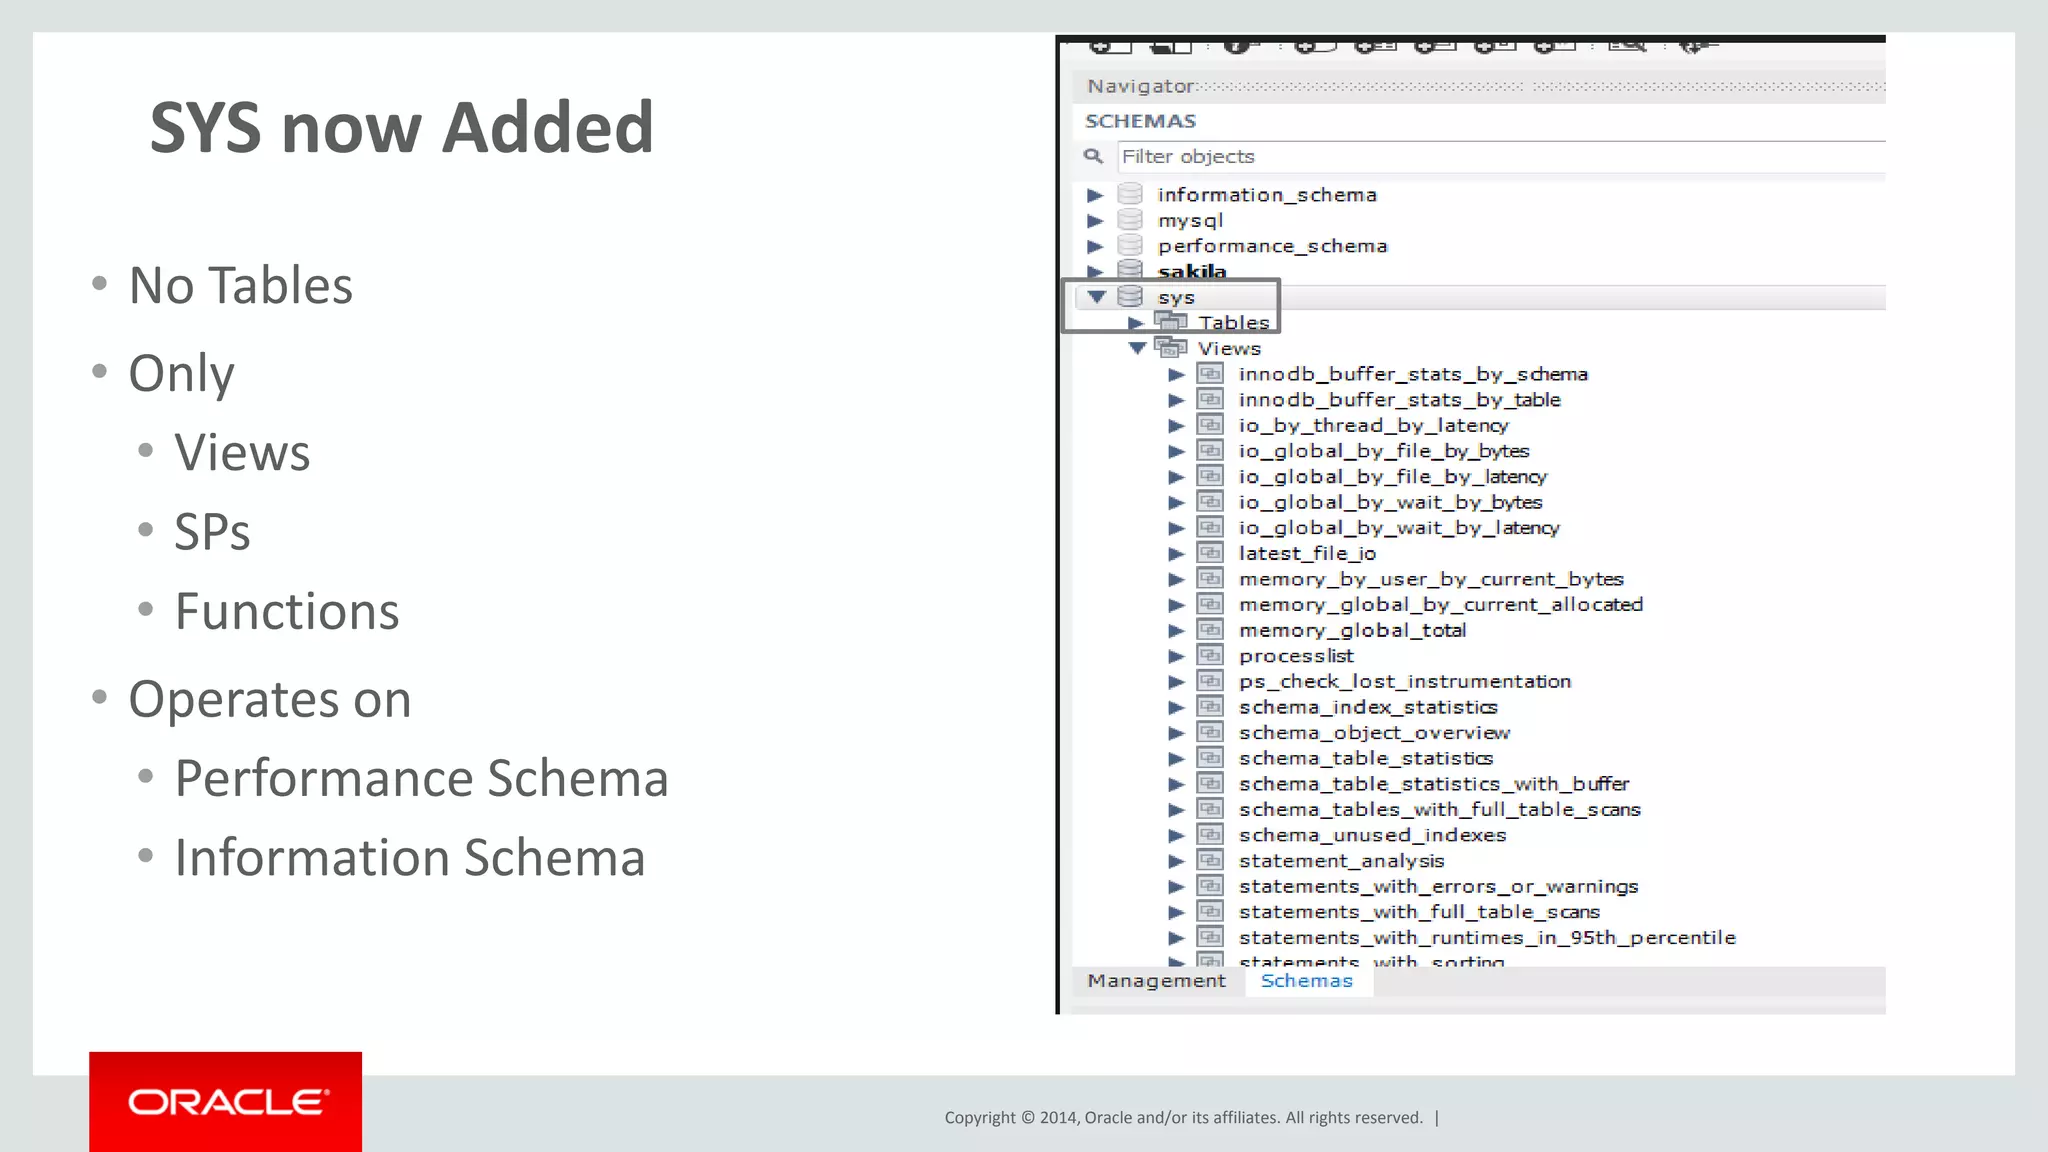Click the view icon of io_global_by_wait_by_bytes
Image resolution: width=2048 pixels, height=1152 pixels.
point(1210,501)
